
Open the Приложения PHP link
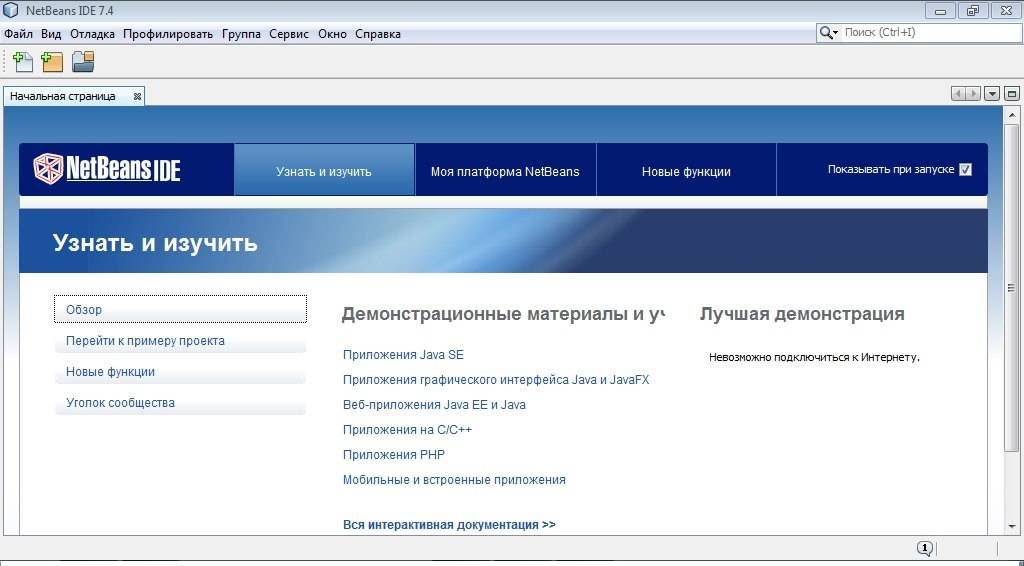[394, 454]
